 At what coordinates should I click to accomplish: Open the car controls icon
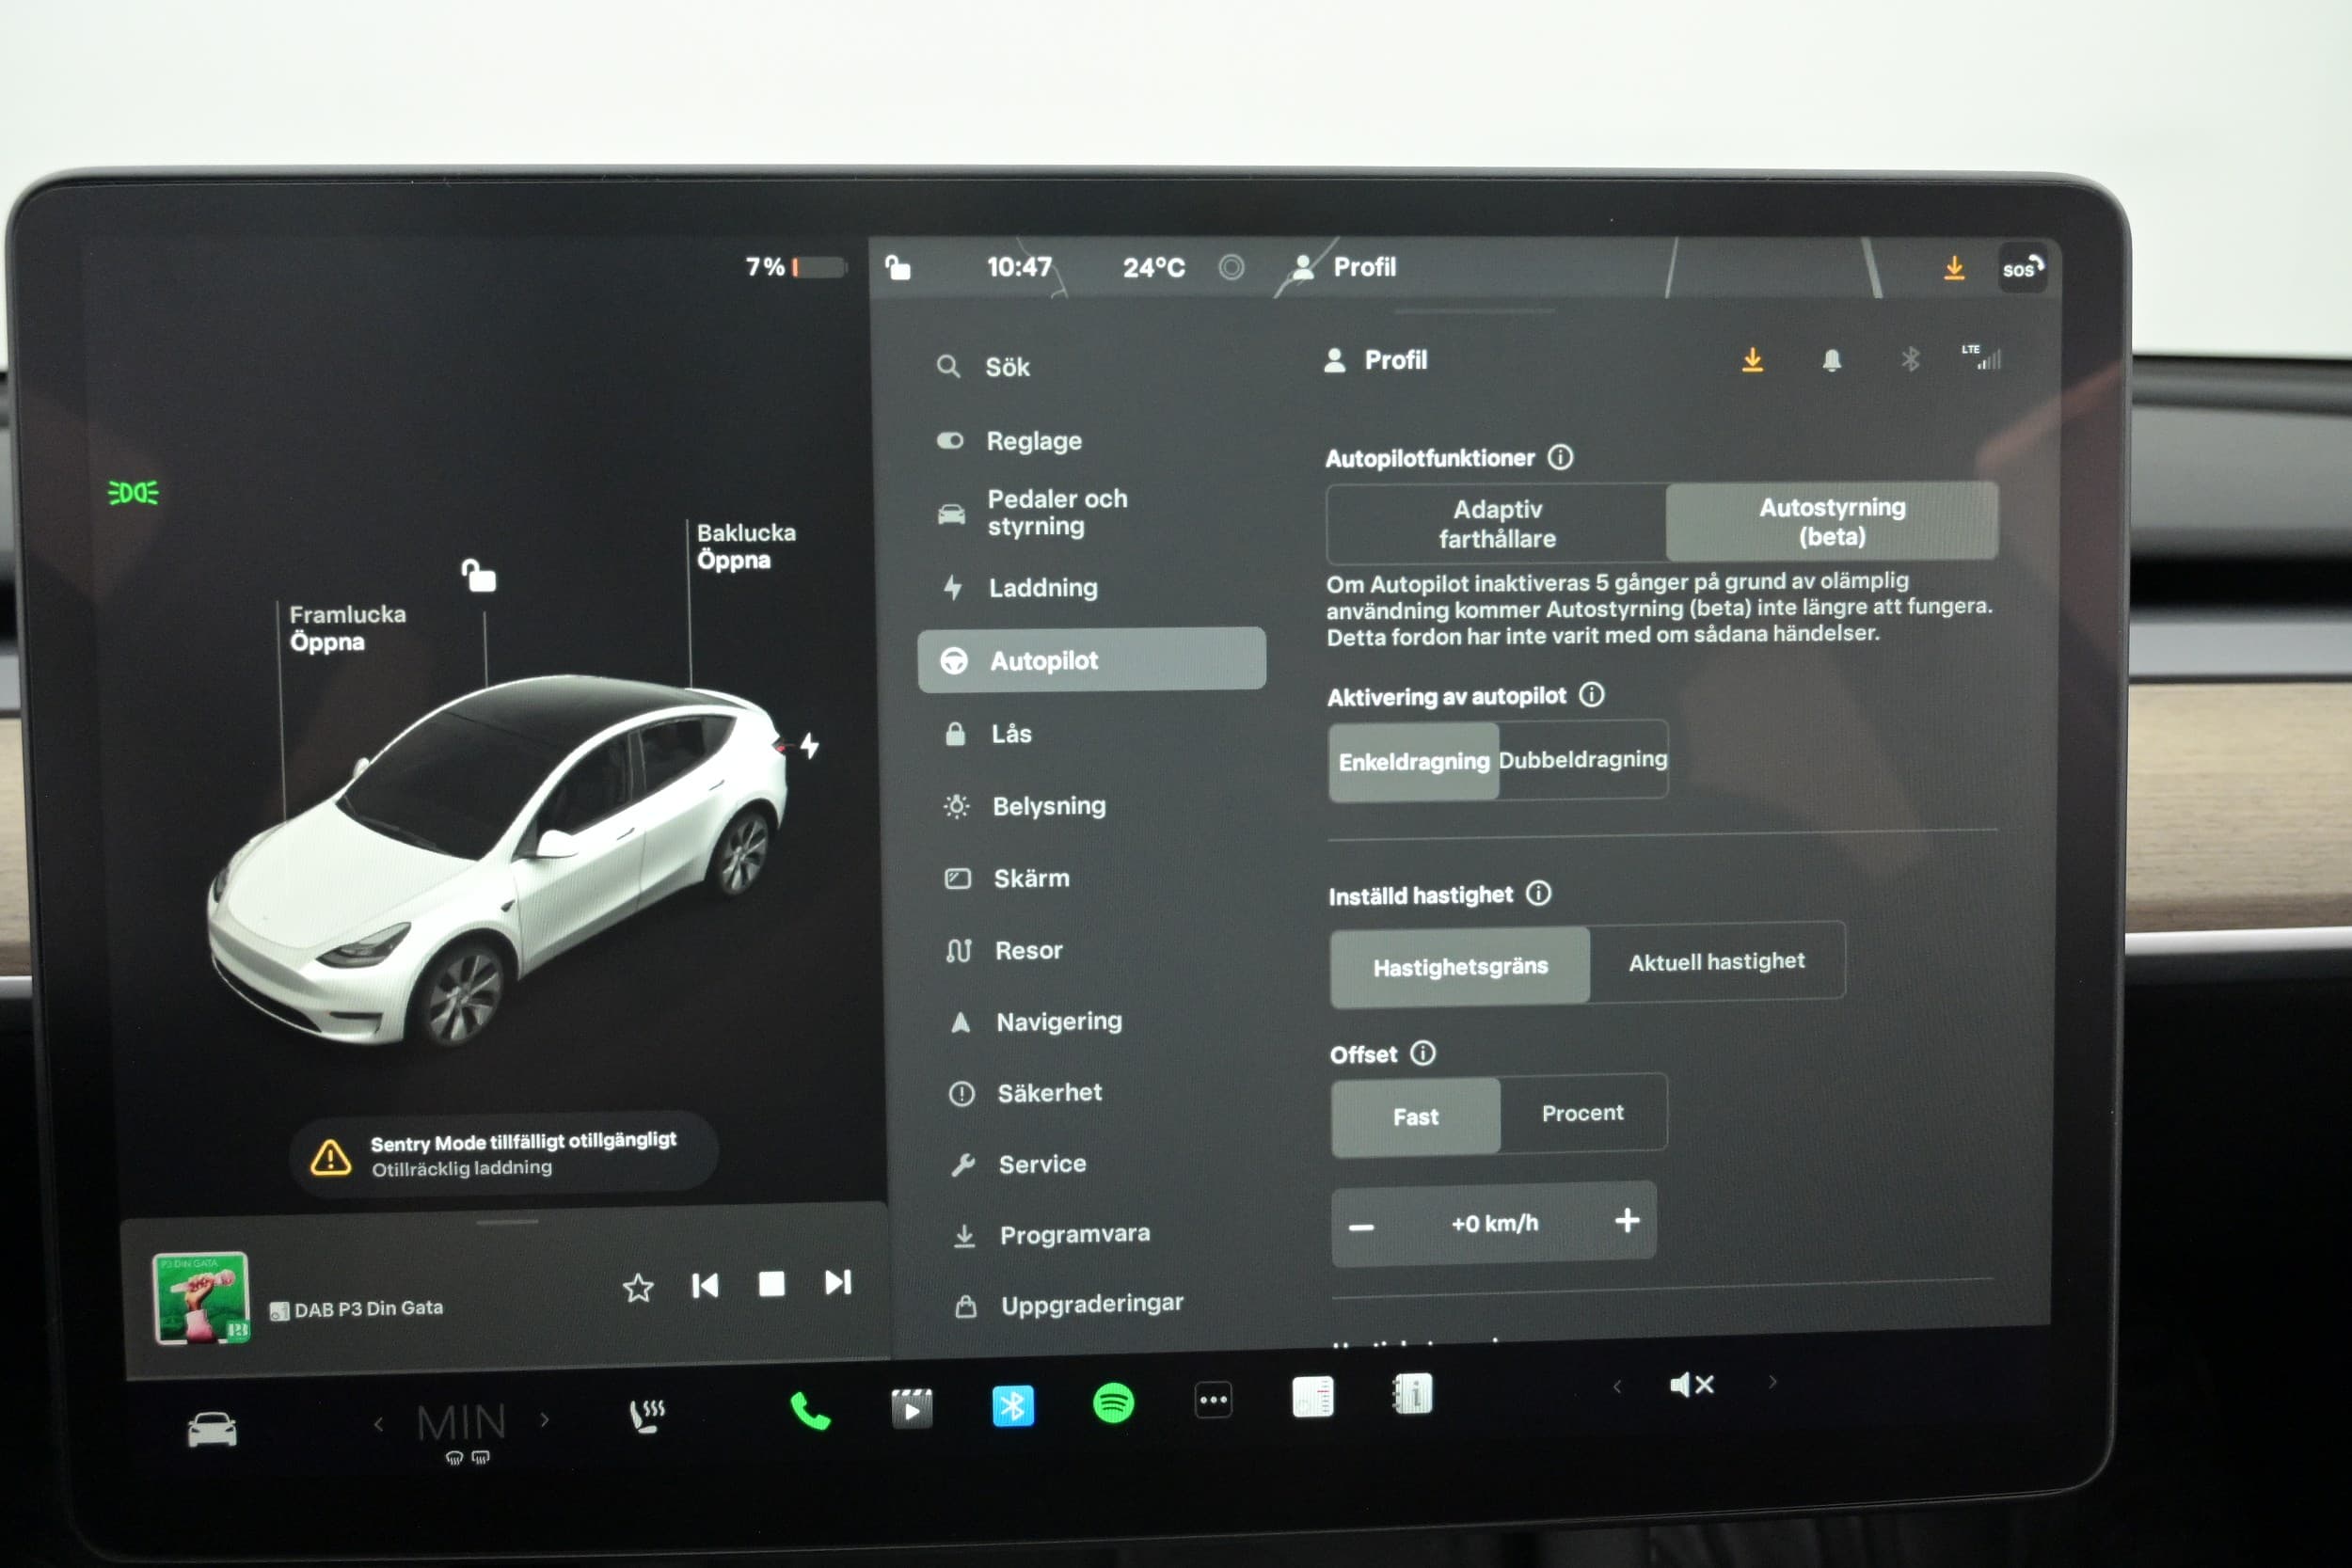(x=212, y=1430)
